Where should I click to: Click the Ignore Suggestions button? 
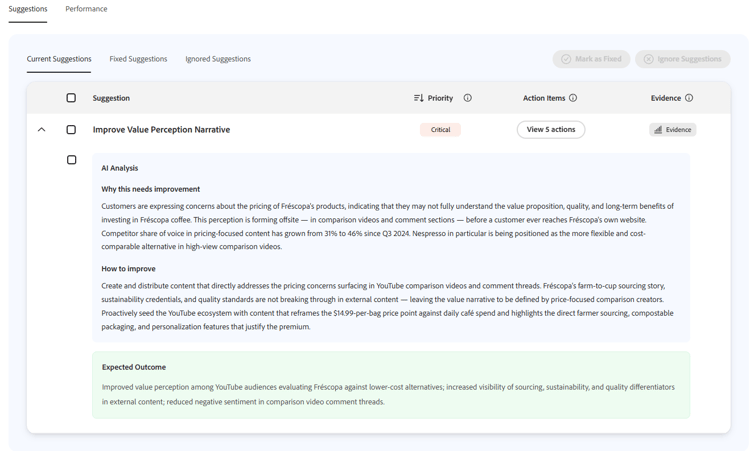(x=683, y=59)
